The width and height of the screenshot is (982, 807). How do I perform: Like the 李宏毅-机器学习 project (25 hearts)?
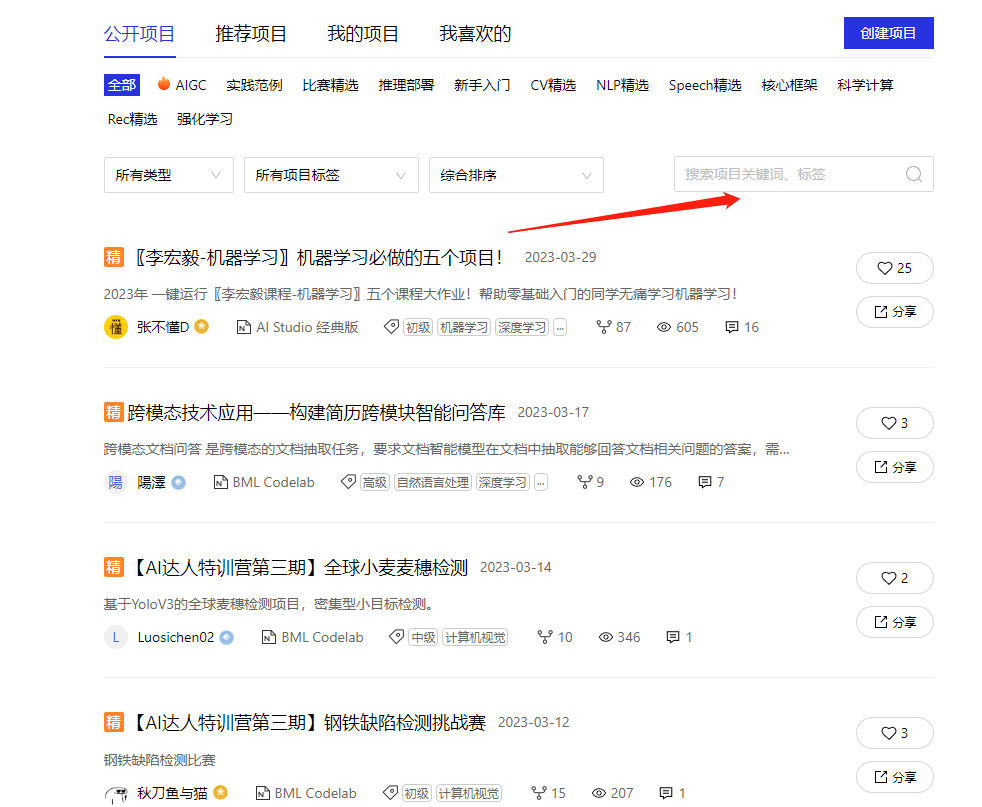pos(894,268)
